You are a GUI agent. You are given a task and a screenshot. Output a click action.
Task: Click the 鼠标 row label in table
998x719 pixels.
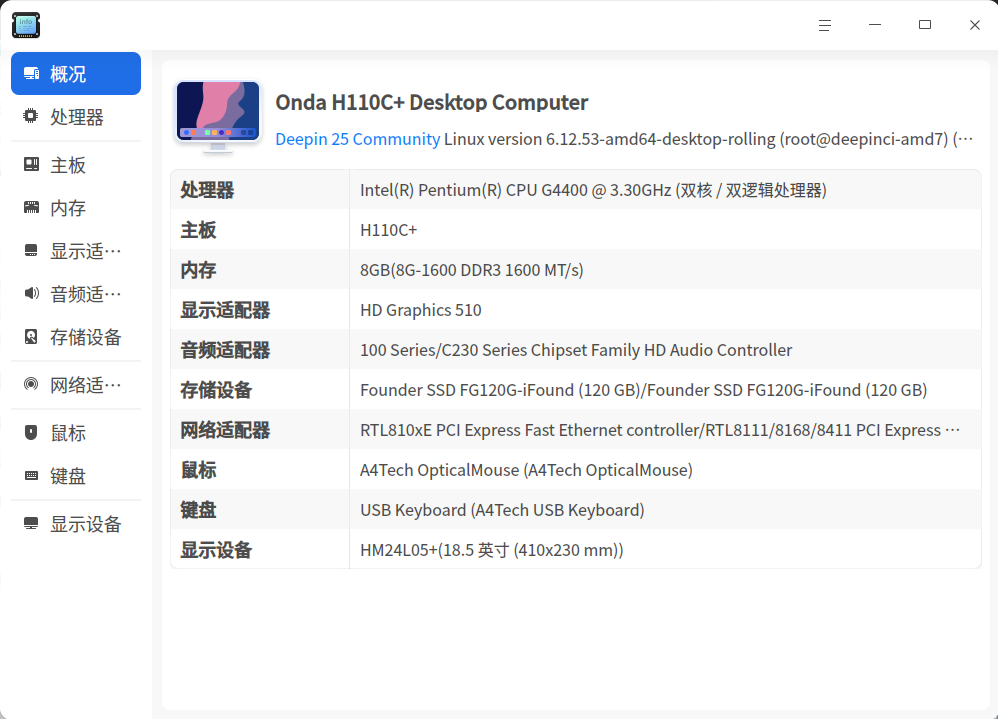[199, 471]
